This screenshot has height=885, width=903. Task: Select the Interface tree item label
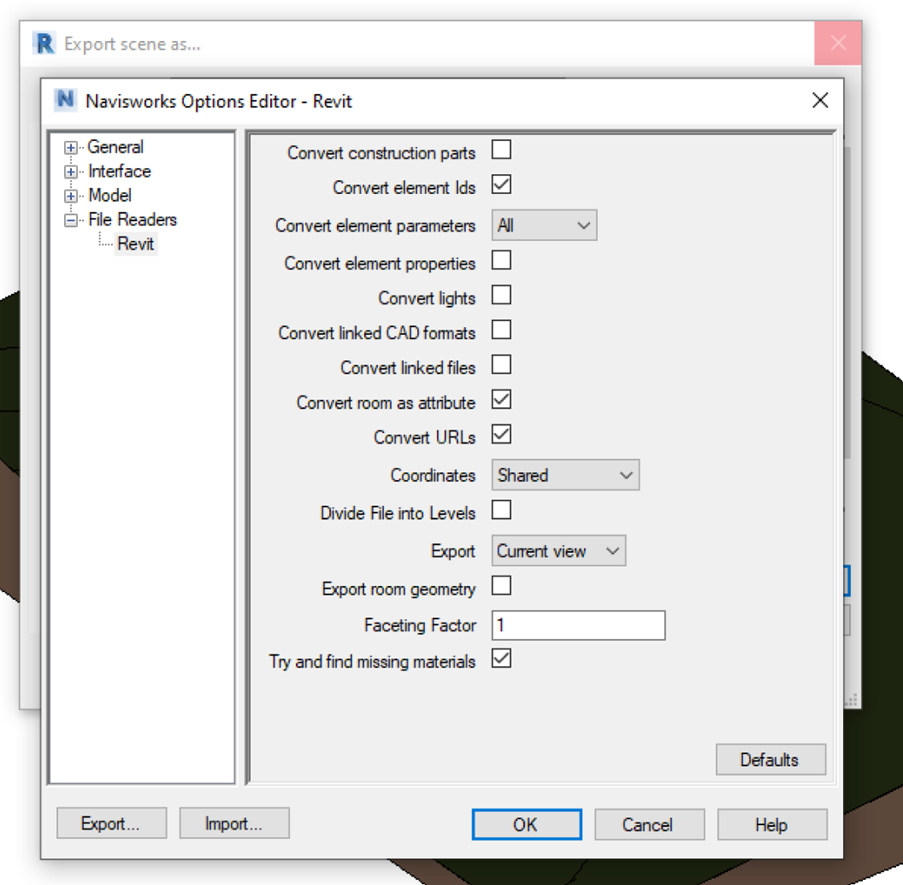119,171
